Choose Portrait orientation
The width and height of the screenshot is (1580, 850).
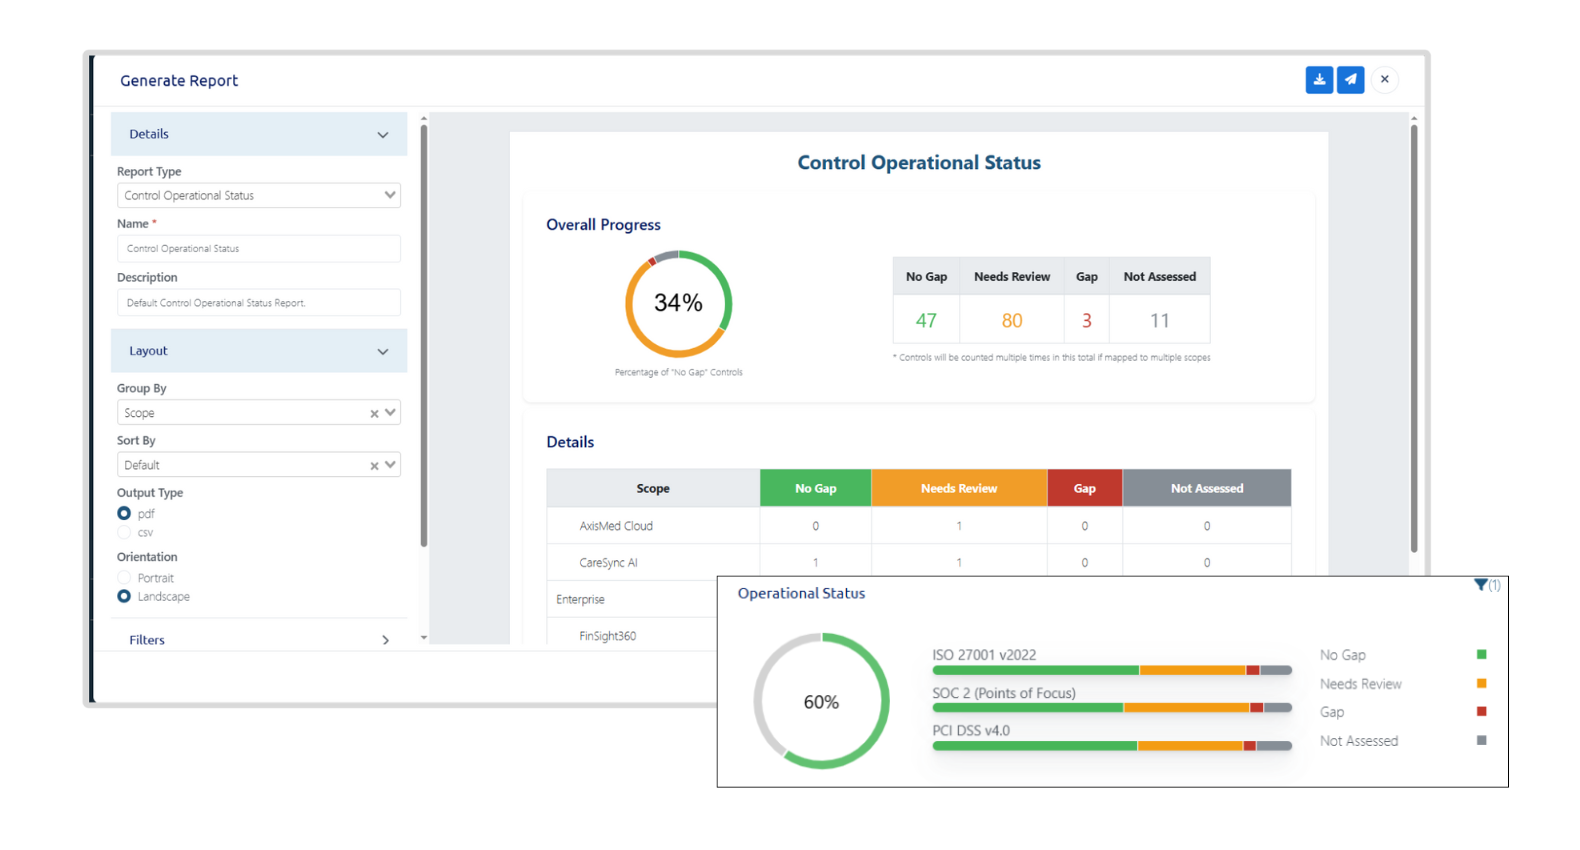tap(124, 577)
